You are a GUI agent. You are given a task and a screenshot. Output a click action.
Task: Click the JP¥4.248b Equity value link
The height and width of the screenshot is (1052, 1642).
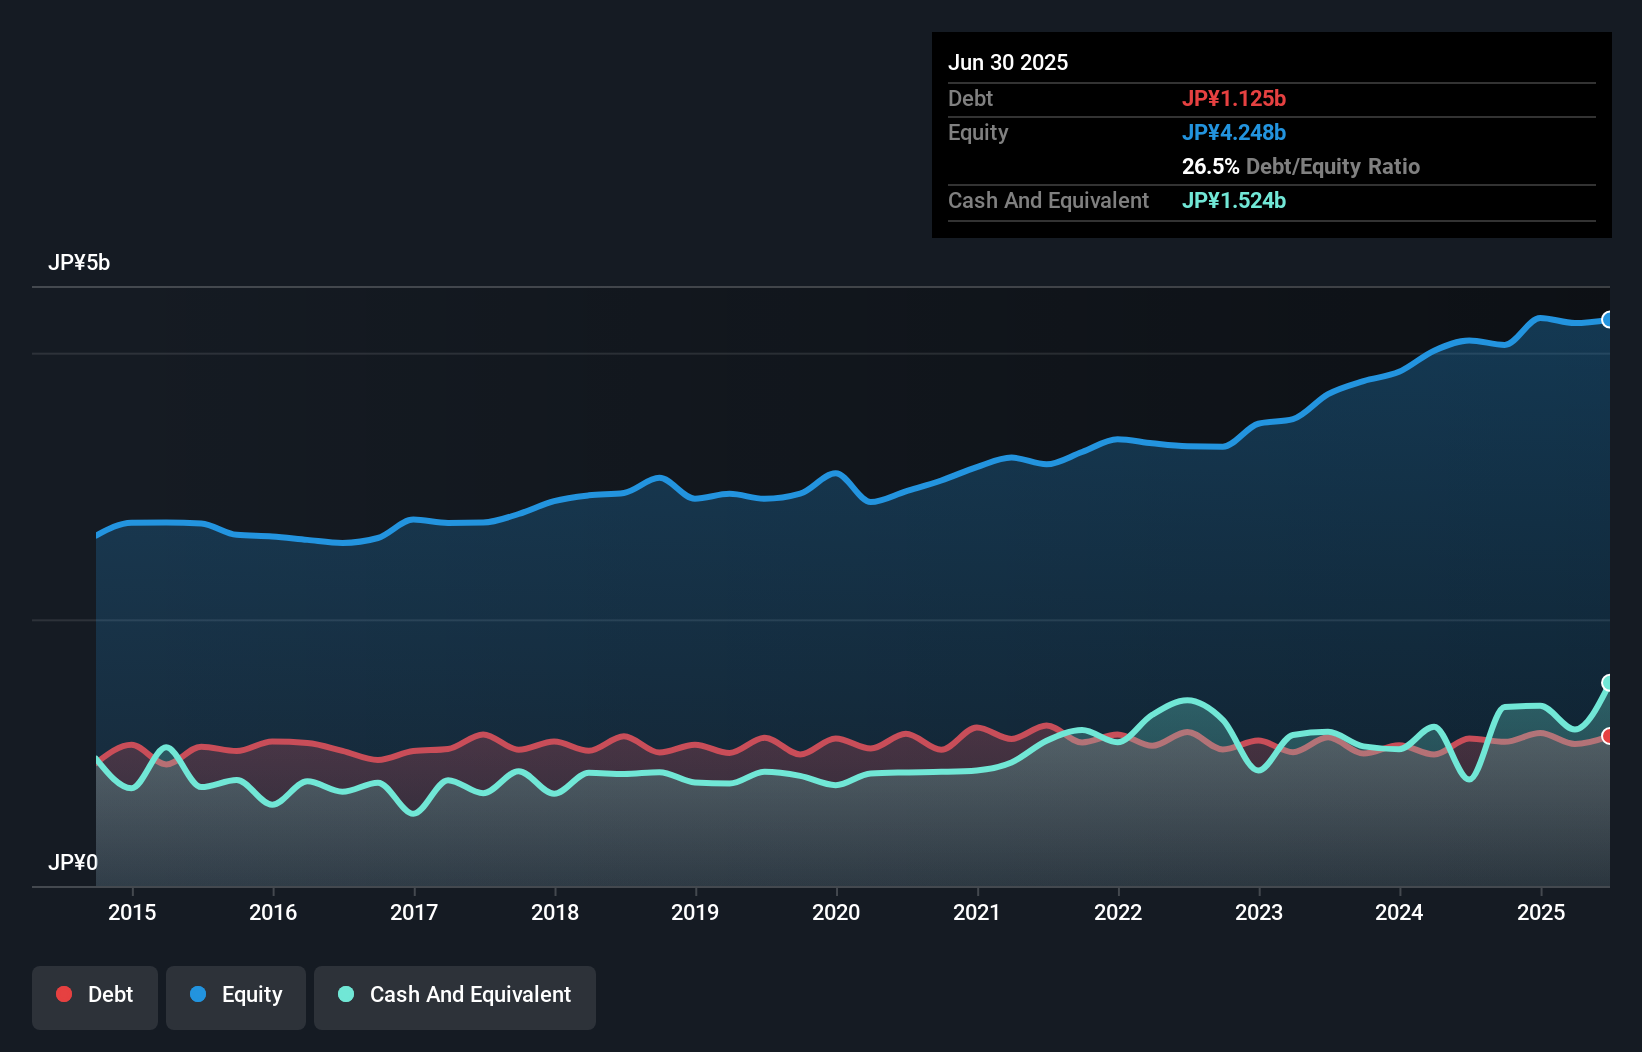point(1234,132)
